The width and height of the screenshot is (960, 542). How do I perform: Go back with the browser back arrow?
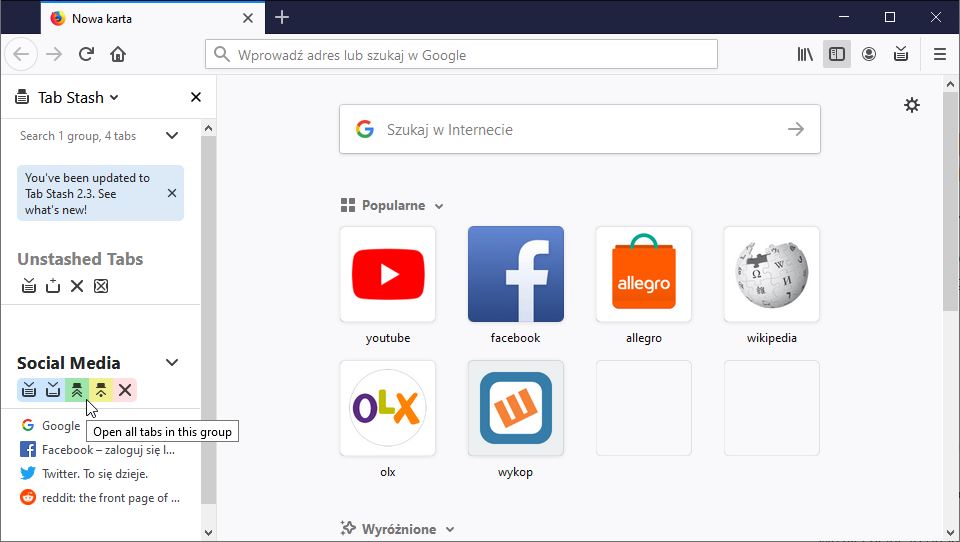21,55
